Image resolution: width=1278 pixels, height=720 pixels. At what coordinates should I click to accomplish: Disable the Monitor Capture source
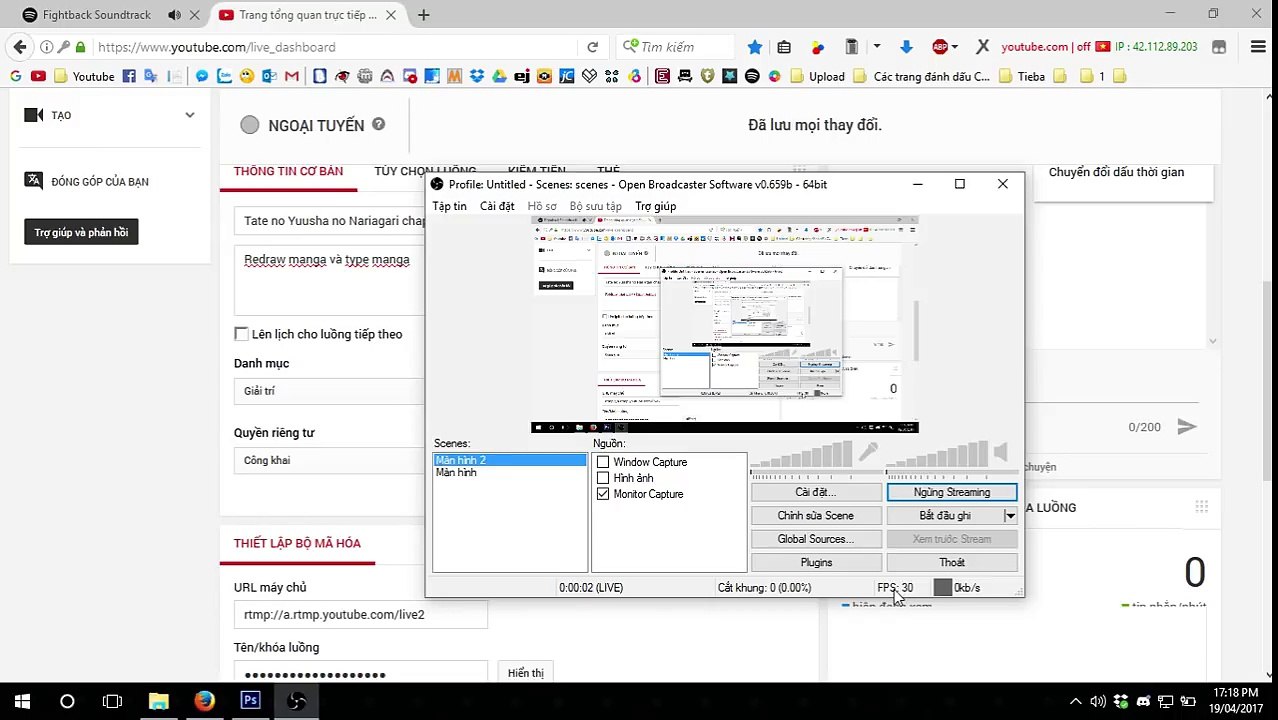pyautogui.click(x=603, y=494)
